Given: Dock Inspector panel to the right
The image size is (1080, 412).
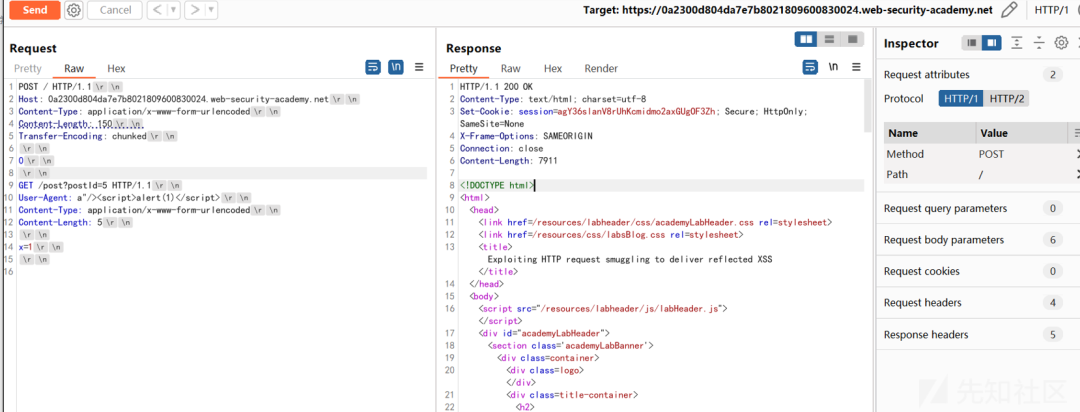Looking at the screenshot, I should click(991, 43).
